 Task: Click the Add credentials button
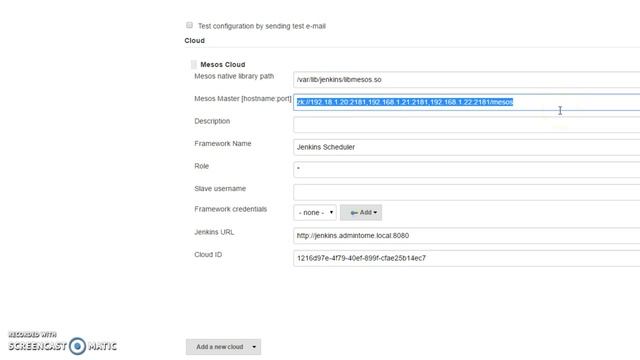[x=361, y=213]
